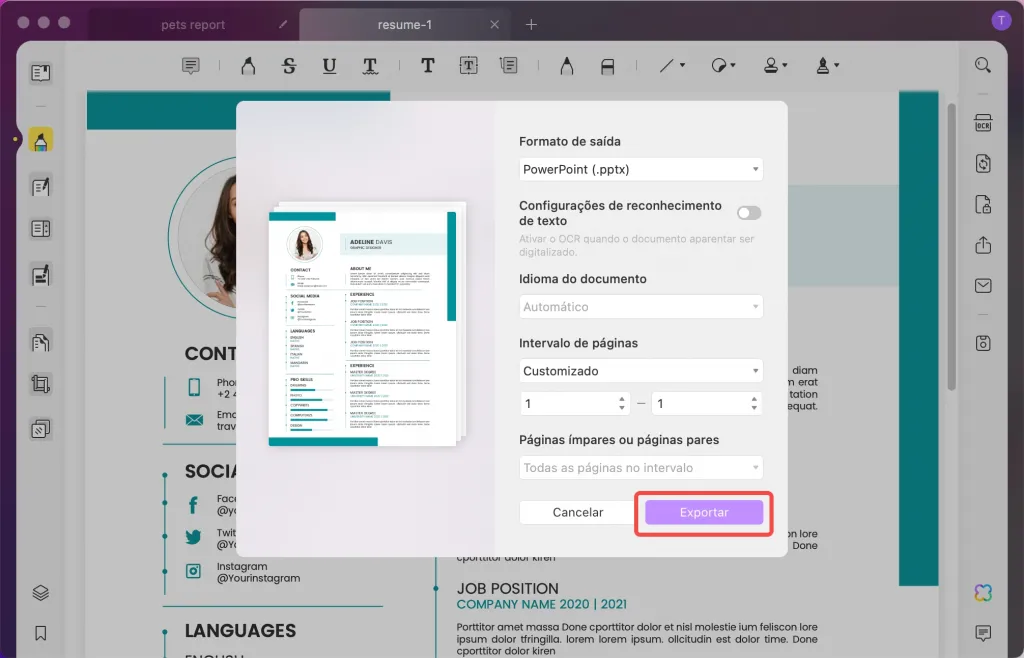Click the Exportar button

pyautogui.click(x=704, y=512)
